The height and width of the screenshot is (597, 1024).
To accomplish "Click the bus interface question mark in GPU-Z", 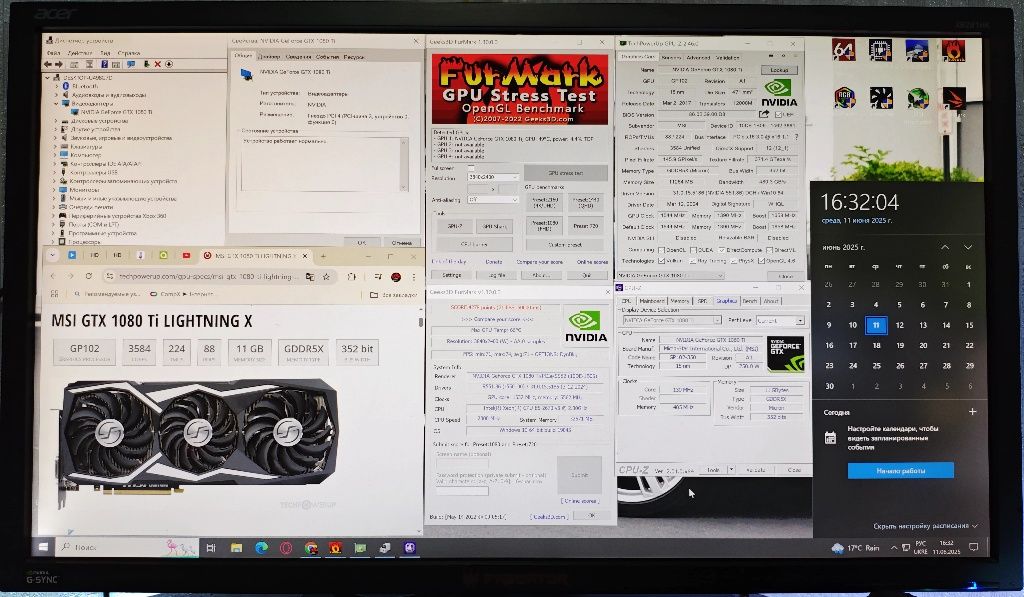I will click(x=796, y=137).
